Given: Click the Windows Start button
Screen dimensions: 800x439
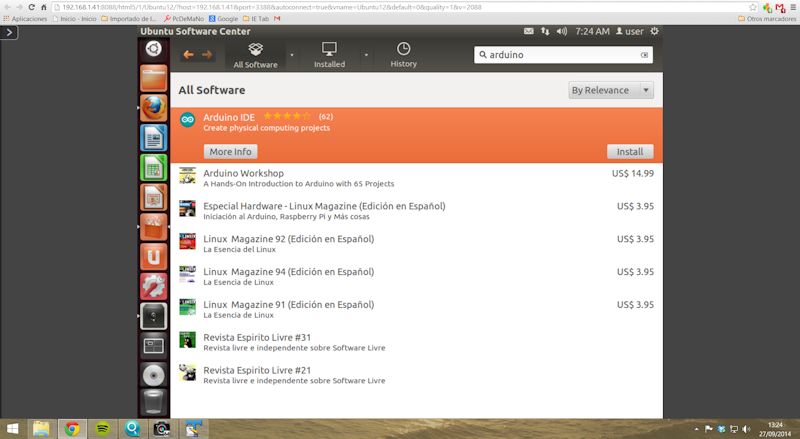Looking at the screenshot, I should (x=12, y=429).
